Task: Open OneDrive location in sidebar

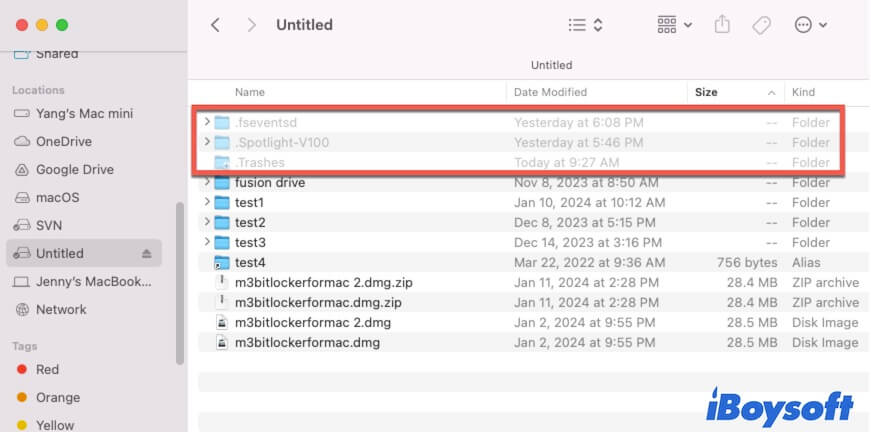Action: 63,142
